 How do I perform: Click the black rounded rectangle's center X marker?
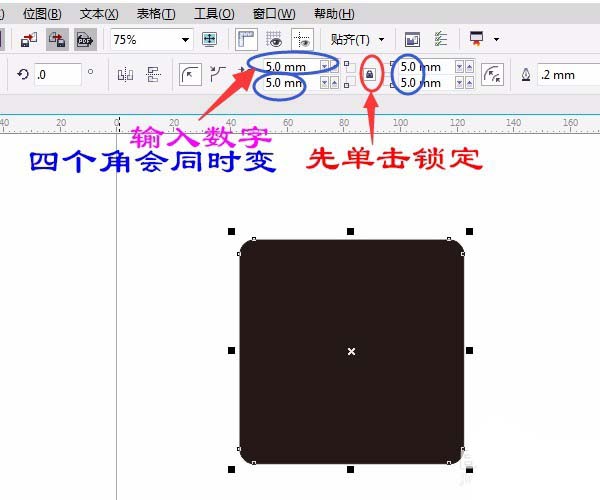pos(351,351)
